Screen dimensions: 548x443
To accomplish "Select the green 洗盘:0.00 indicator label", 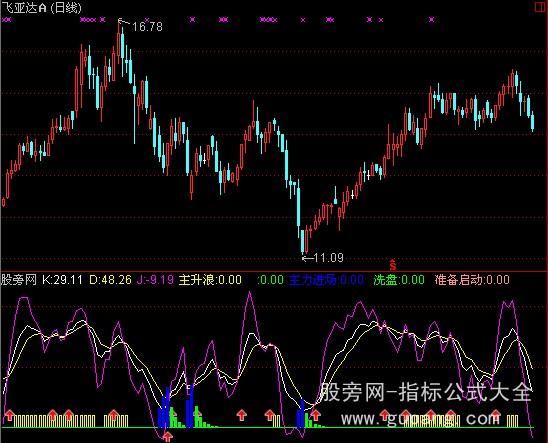I will [399, 280].
